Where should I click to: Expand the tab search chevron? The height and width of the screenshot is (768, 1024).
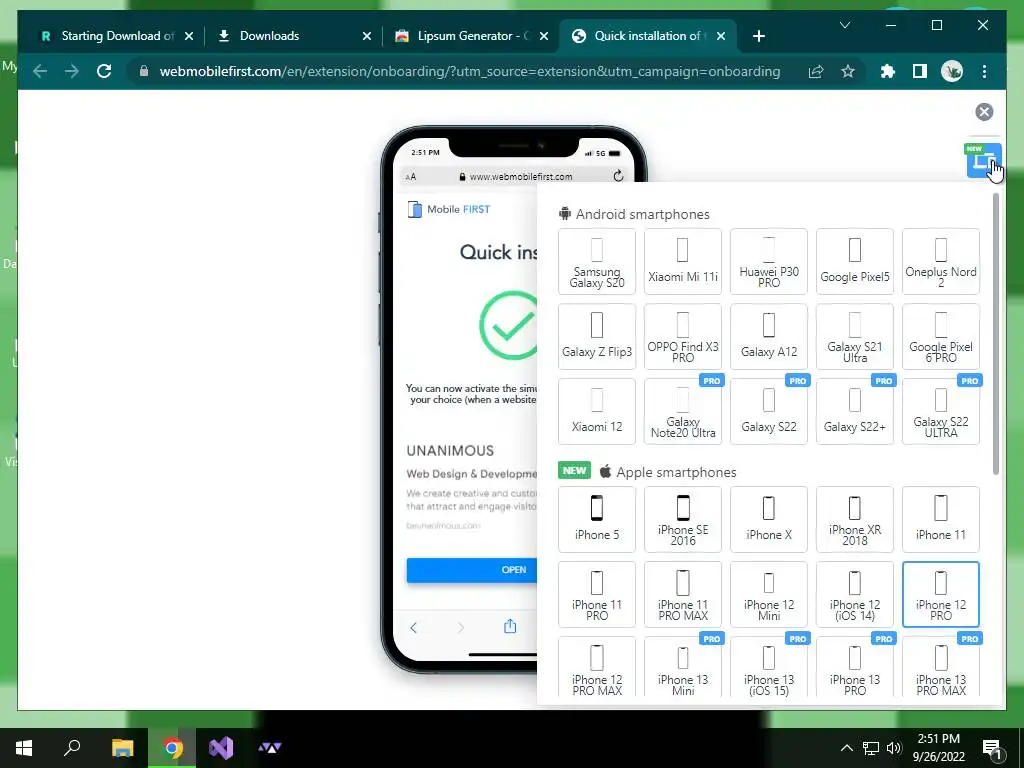[x=844, y=25]
